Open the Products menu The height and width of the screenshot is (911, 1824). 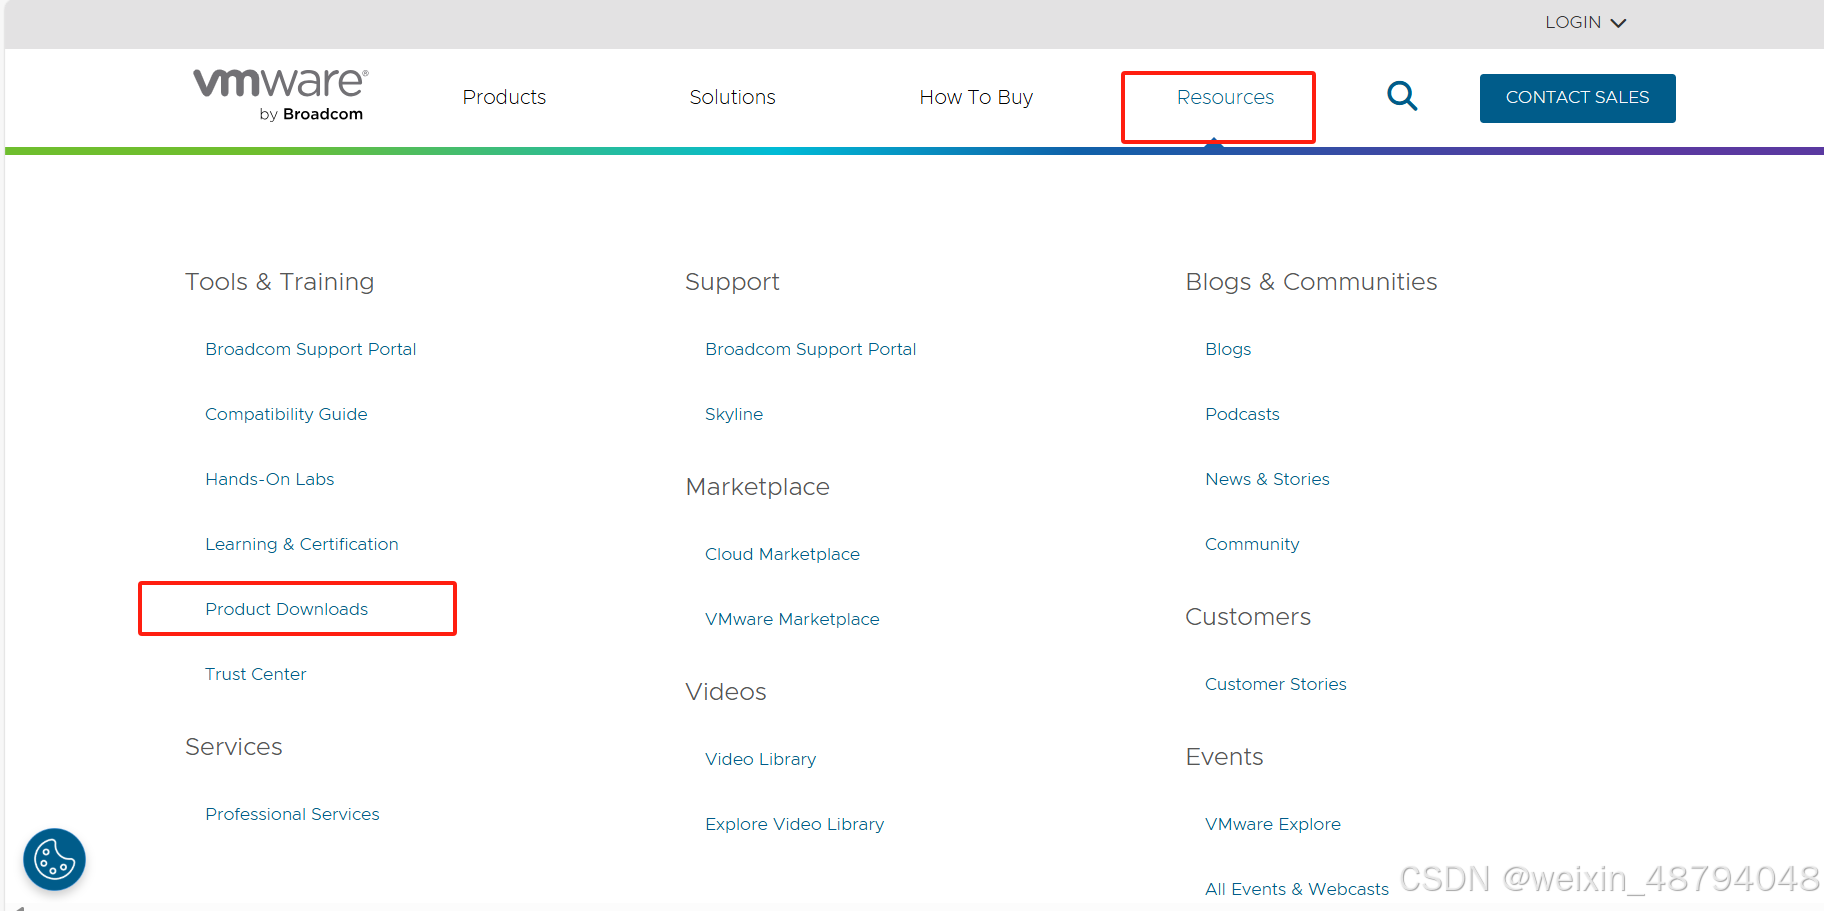click(504, 97)
